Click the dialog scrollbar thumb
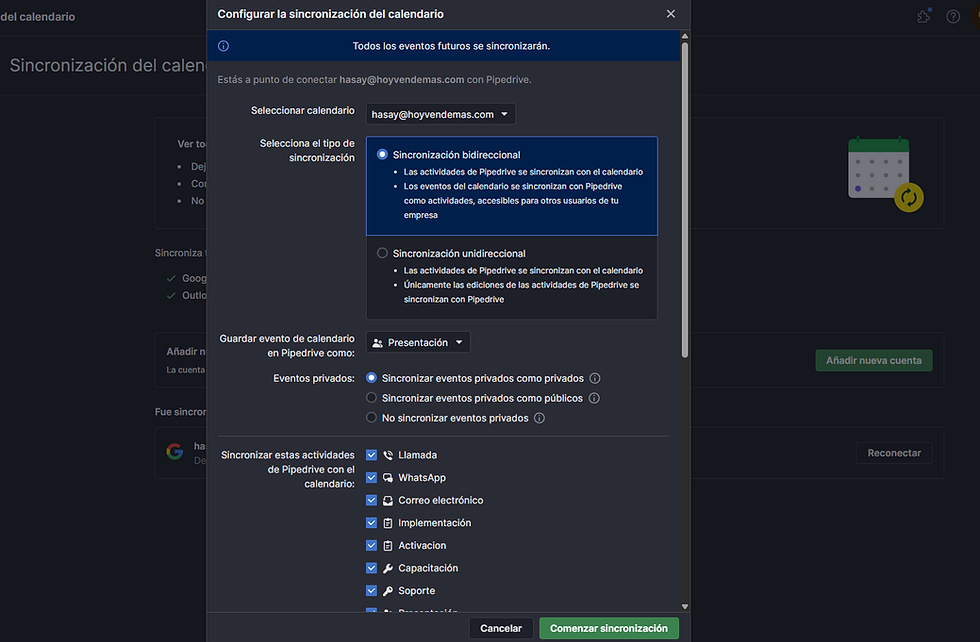 (685, 200)
